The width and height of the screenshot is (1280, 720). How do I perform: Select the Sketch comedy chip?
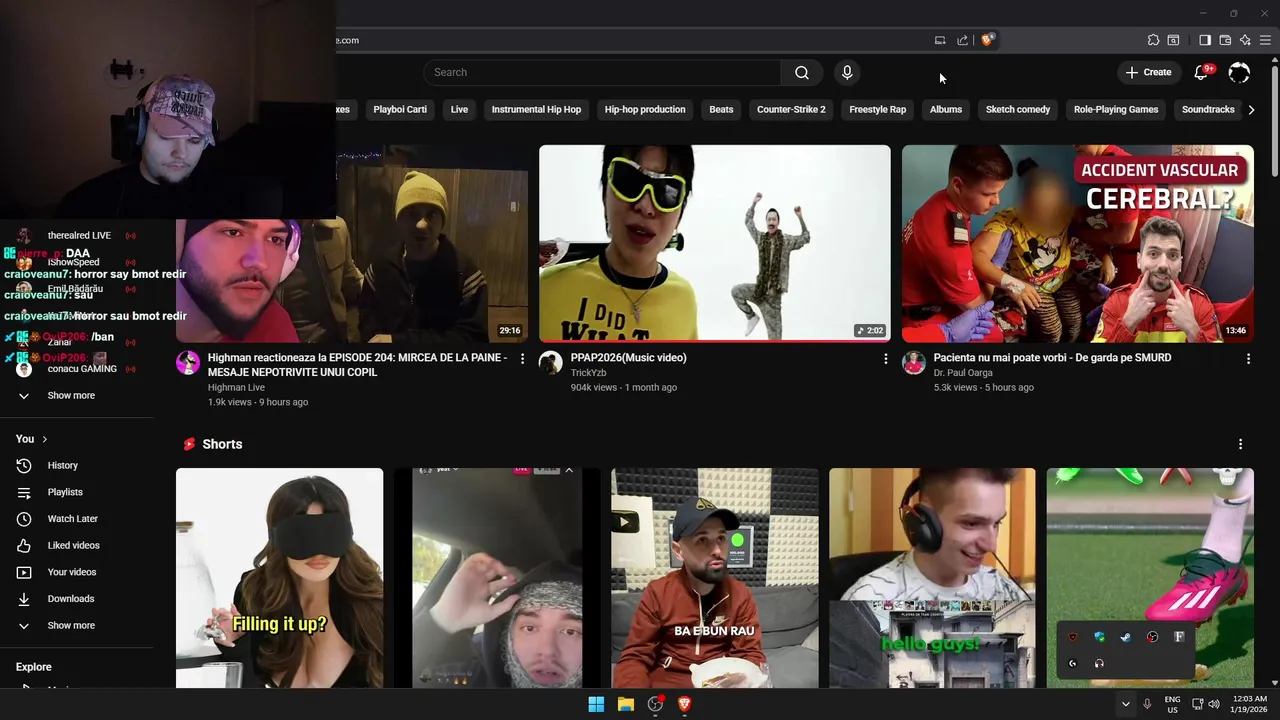click(1018, 110)
